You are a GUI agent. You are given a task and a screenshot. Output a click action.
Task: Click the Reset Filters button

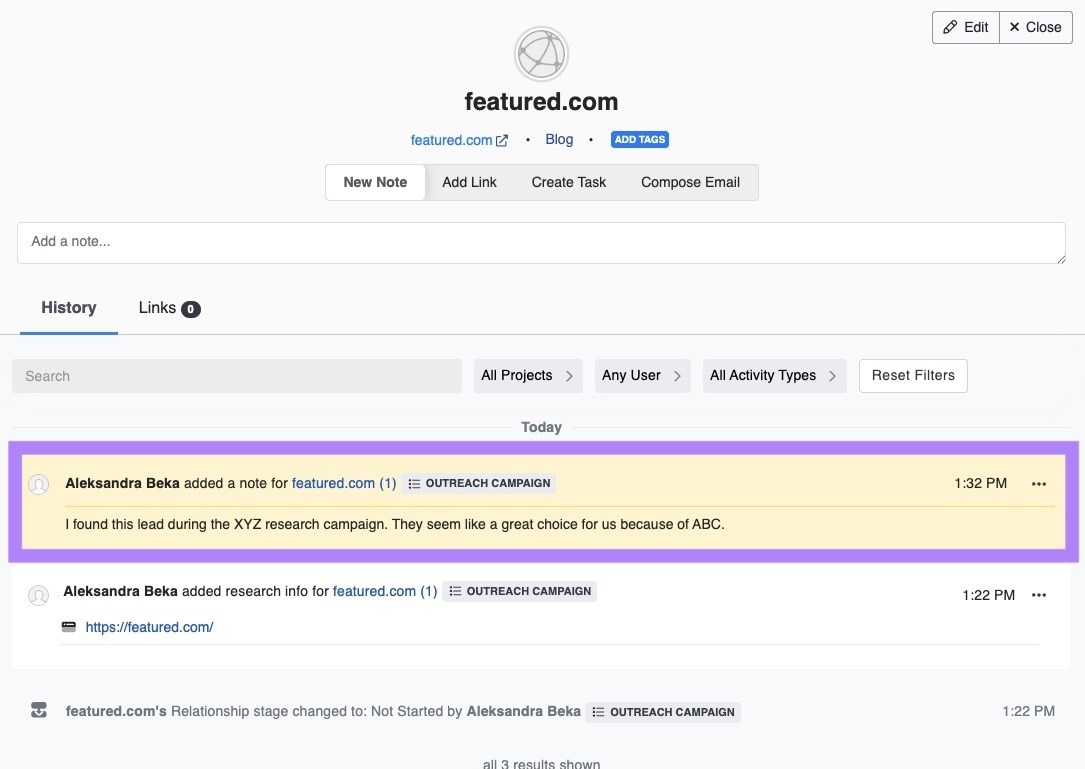(913, 375)
